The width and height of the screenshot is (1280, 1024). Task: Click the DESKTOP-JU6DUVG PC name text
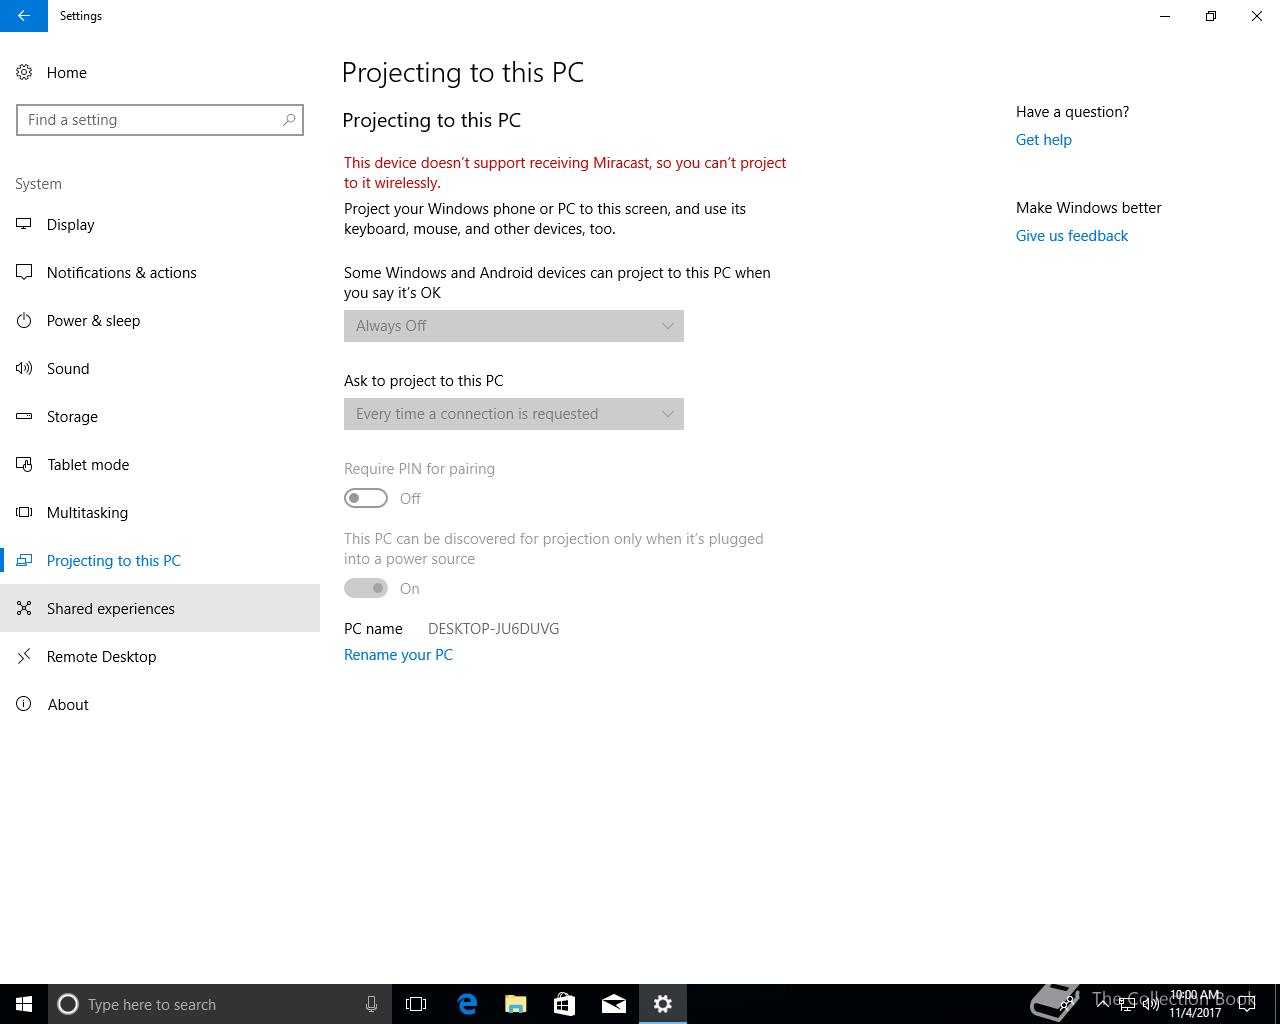click(x=493, y=629)
